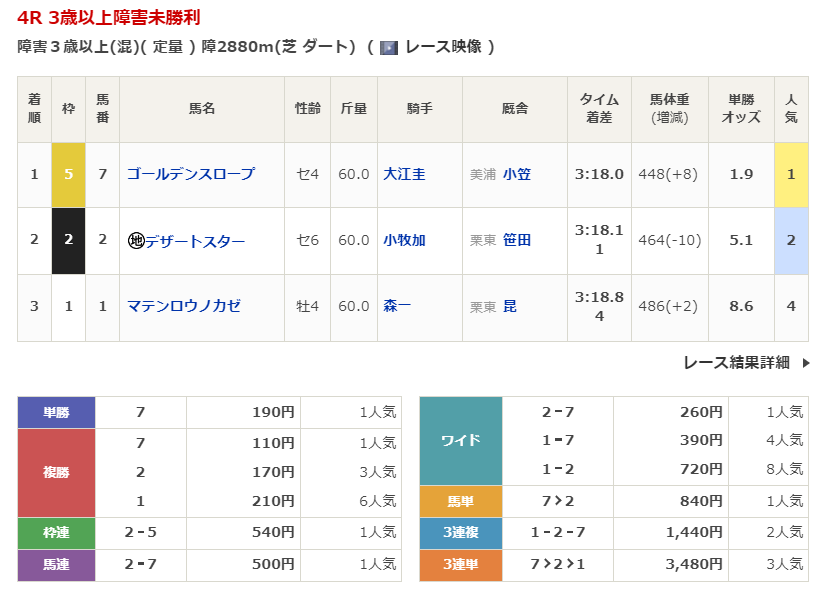Open trainer 昆 stable link
828x592 pixels.
pyautogui.click(x=510, y=306)
